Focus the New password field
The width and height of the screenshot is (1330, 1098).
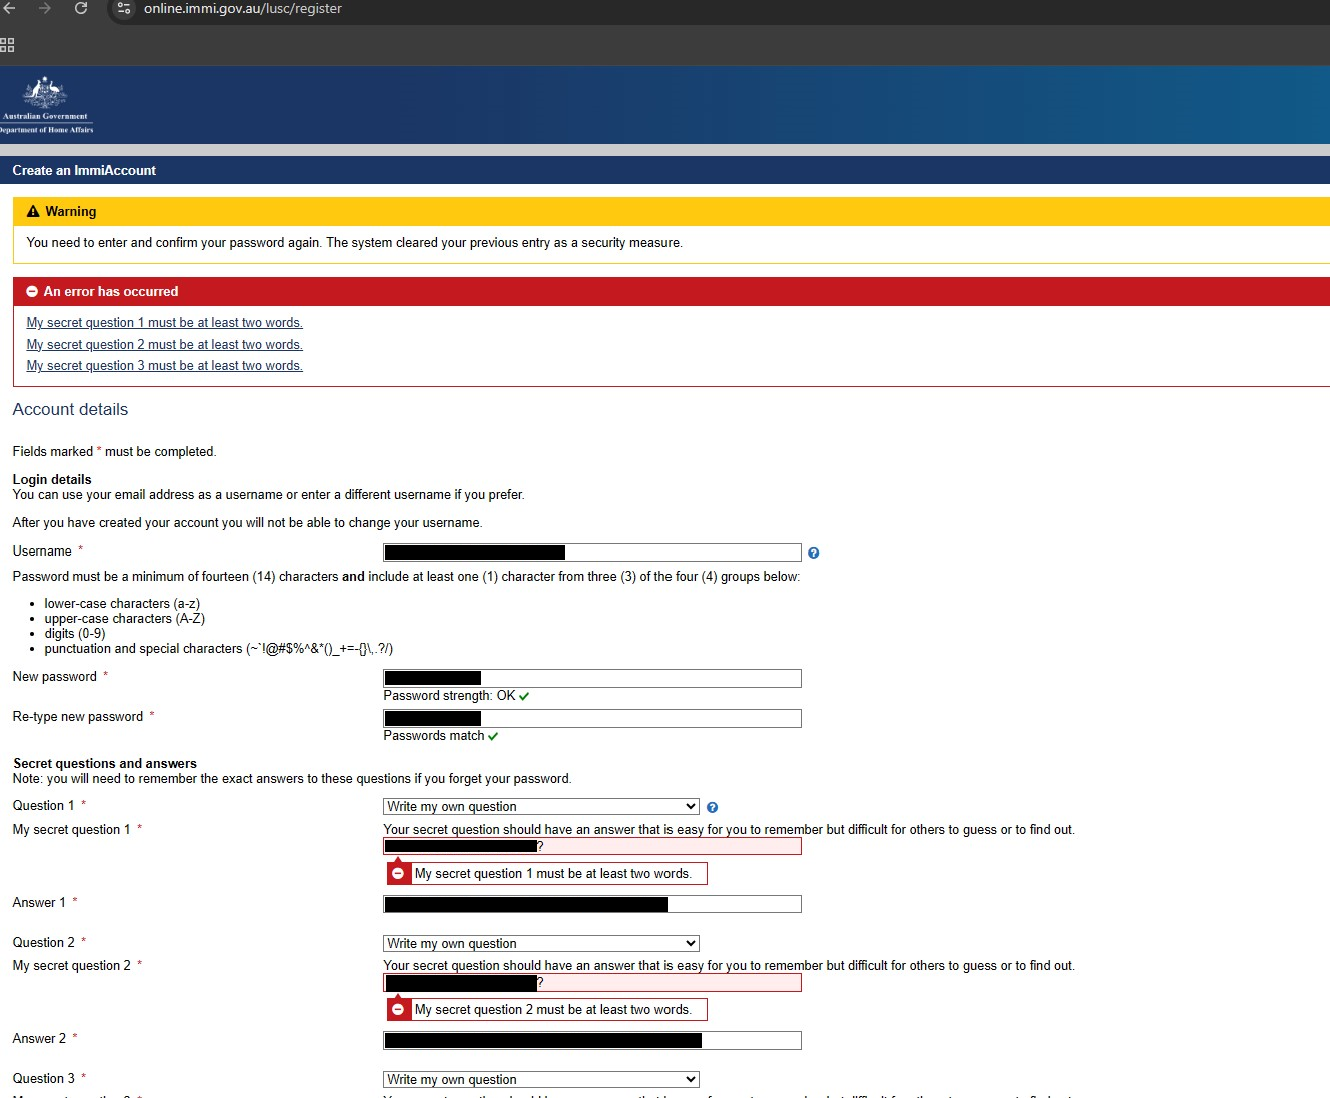(640, 679)
